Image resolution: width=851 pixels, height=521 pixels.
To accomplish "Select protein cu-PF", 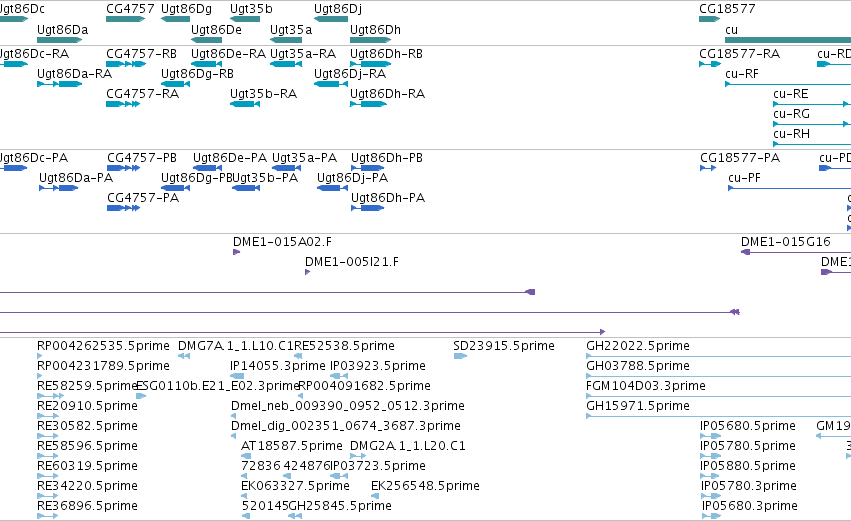I will click(x=744, y=178).
